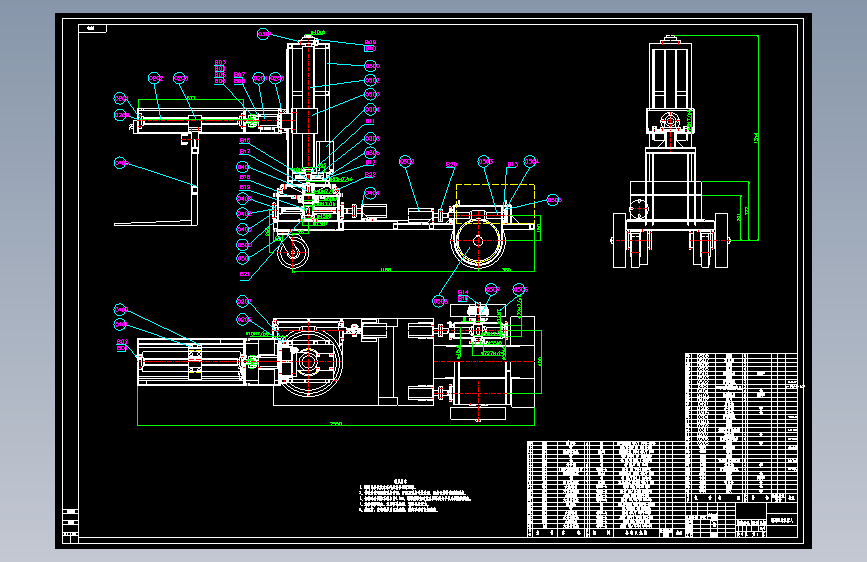
Task: Click the B10 callout label
Action: [x=370, y=49]
